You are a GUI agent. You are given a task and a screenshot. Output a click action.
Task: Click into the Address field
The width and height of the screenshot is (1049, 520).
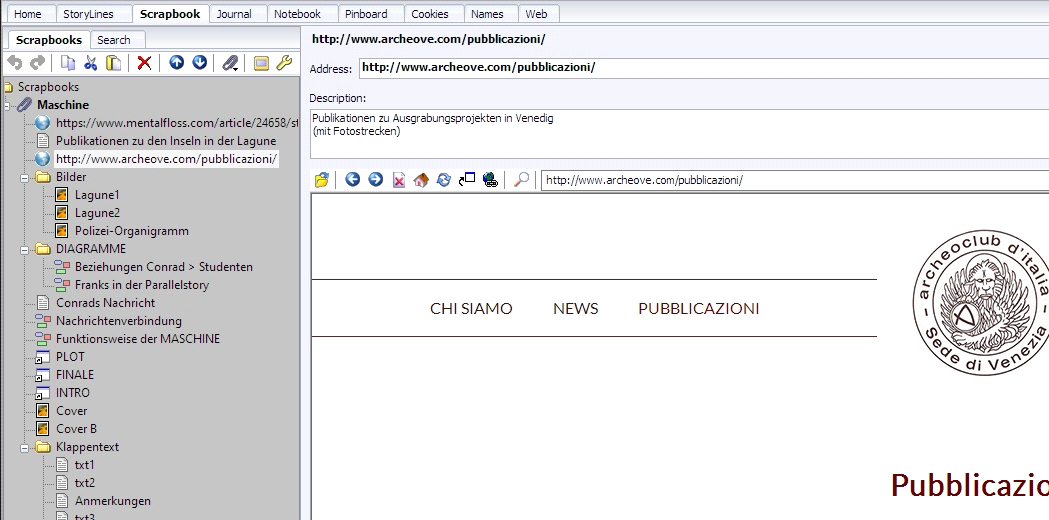click(x=704, y=68)
